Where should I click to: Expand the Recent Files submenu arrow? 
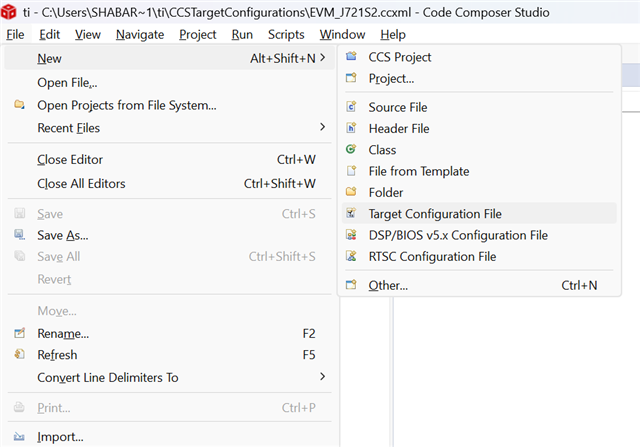pos(322,127)
